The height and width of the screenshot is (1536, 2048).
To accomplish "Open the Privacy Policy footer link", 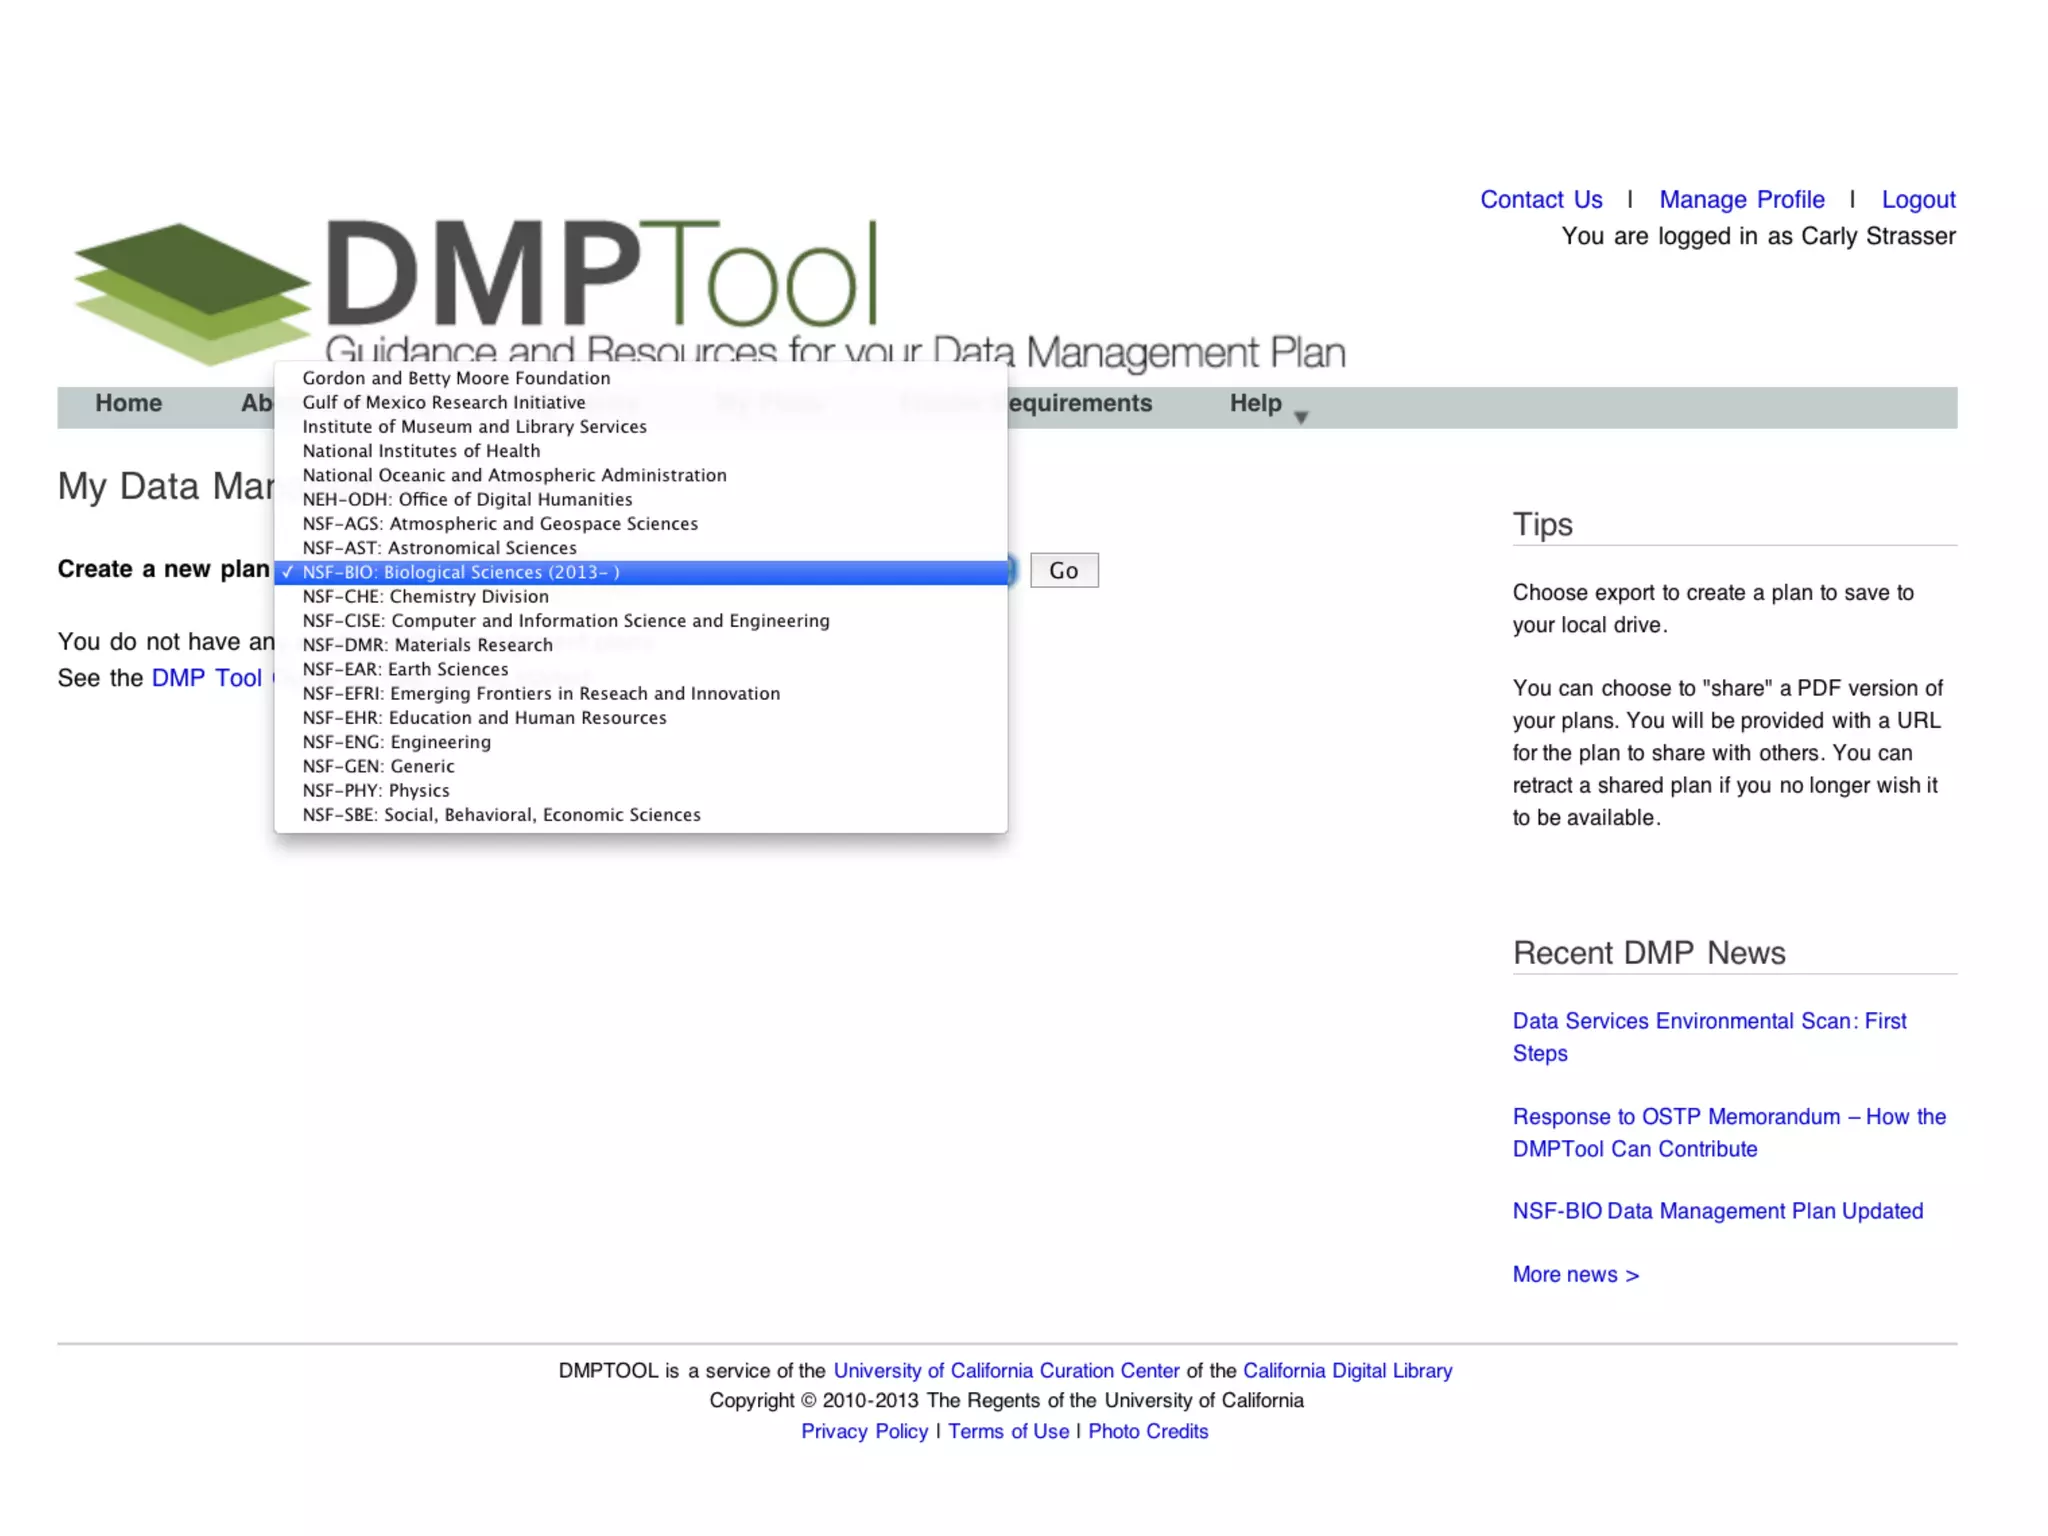I will pyautogui.click(x=864, y=1431).
